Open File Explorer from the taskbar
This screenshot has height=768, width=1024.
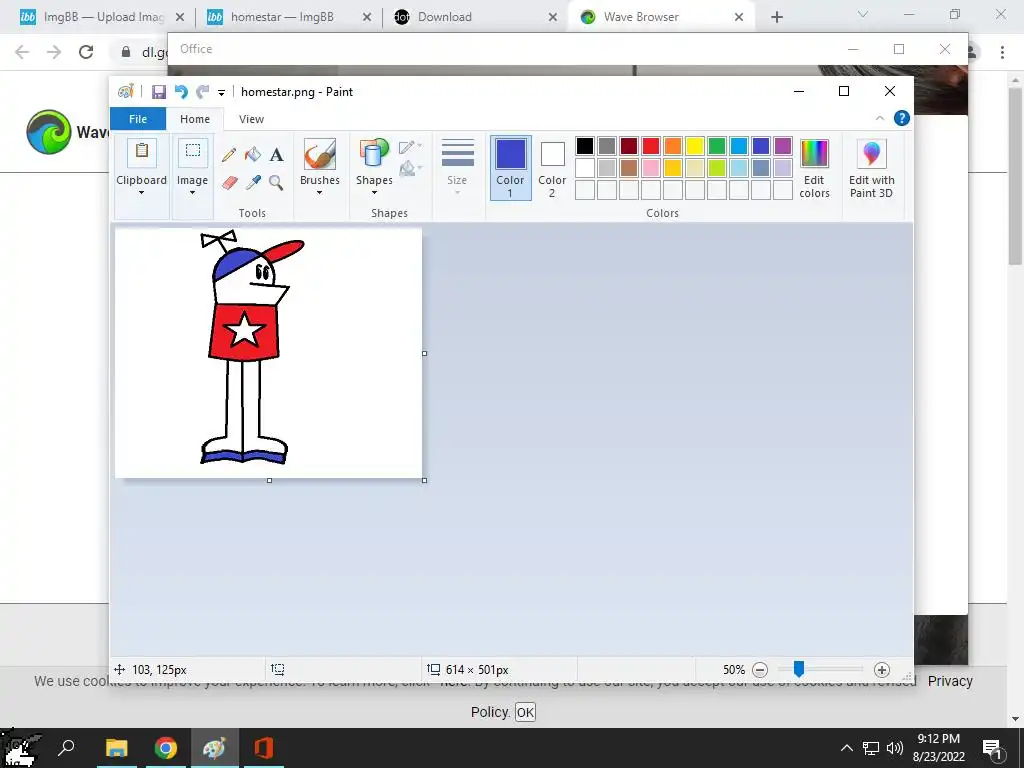[x=117, y=748]
